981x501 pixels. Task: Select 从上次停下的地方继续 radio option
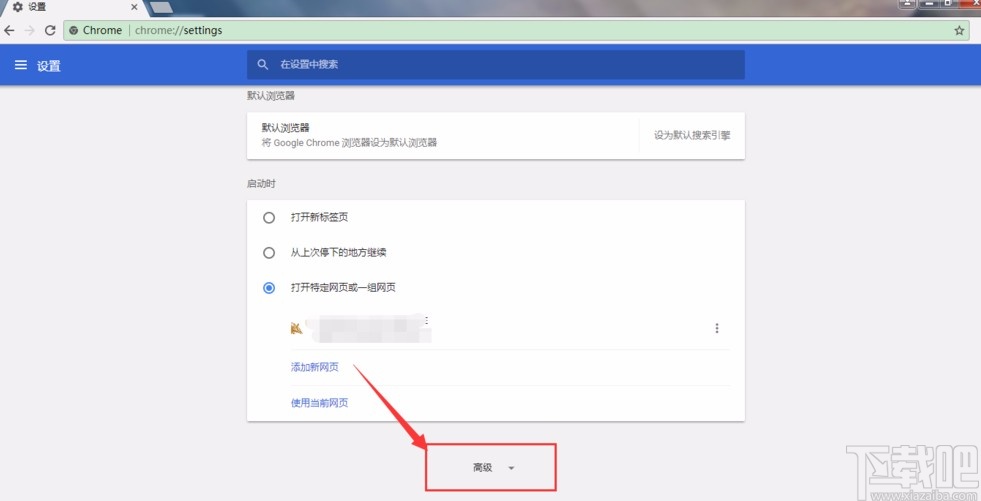coord(269,253)
